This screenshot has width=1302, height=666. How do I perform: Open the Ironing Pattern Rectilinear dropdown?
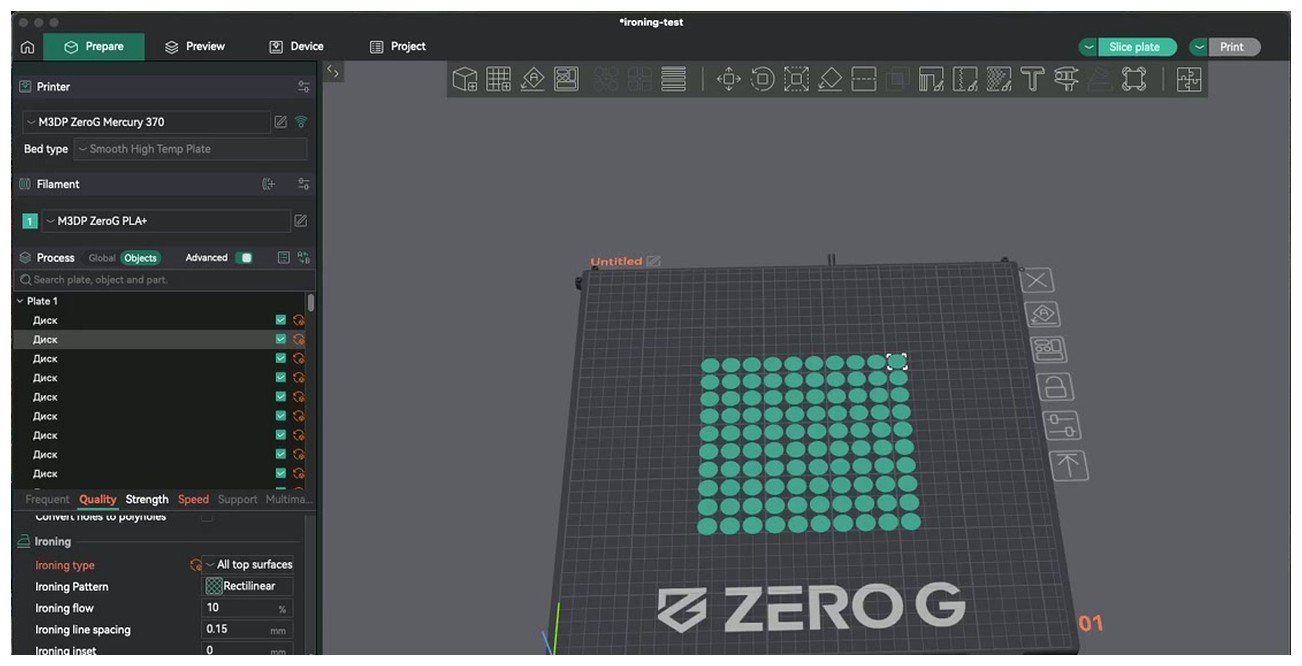[x=248, y=587]
